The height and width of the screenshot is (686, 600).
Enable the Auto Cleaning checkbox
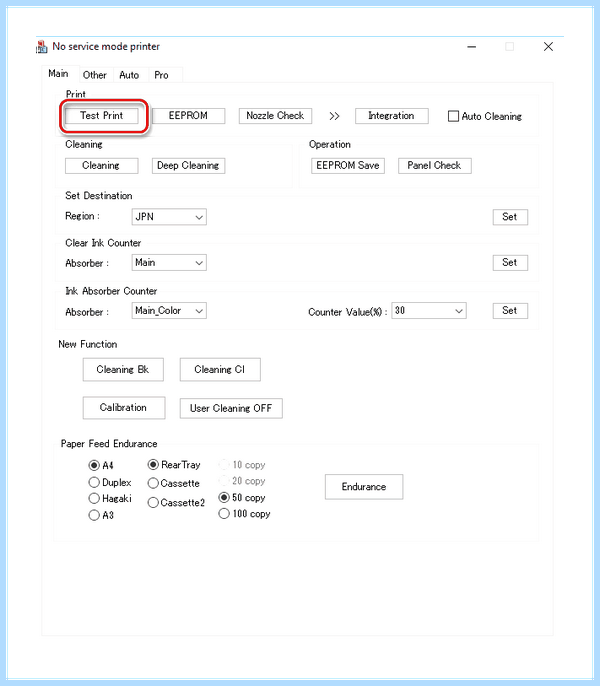point(453,116)
